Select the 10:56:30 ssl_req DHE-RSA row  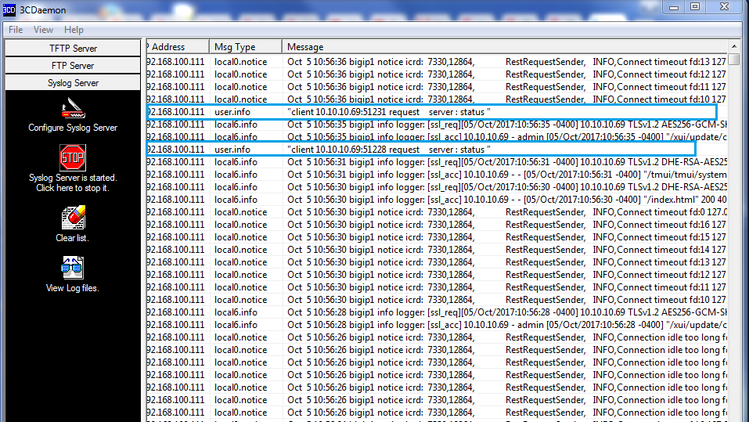(437, 187)
